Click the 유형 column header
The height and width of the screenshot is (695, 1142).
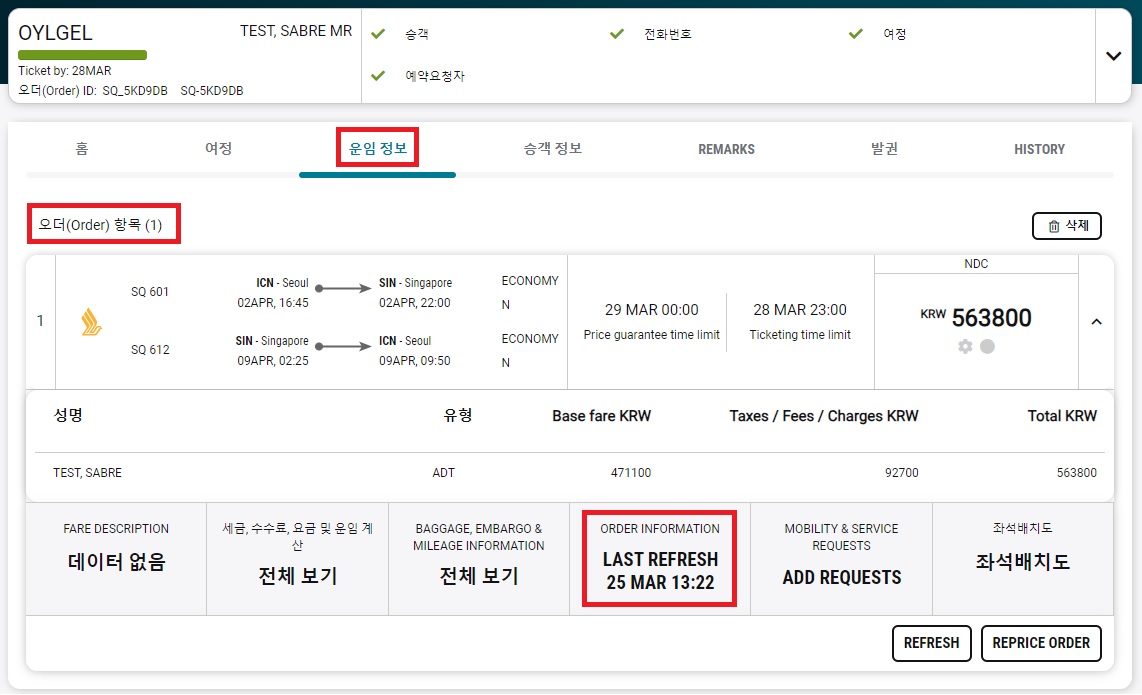tap(458, 415)
